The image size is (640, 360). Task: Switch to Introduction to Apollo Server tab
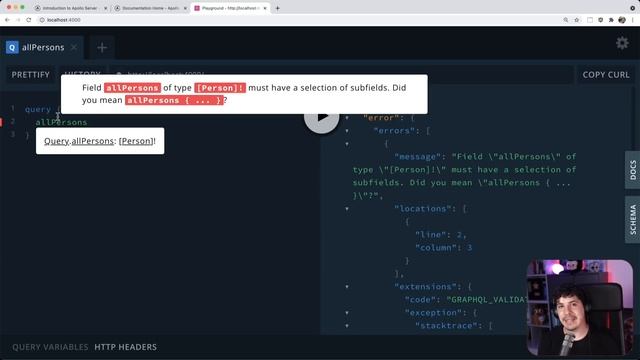pyautogui.click(x=70, y=8)
